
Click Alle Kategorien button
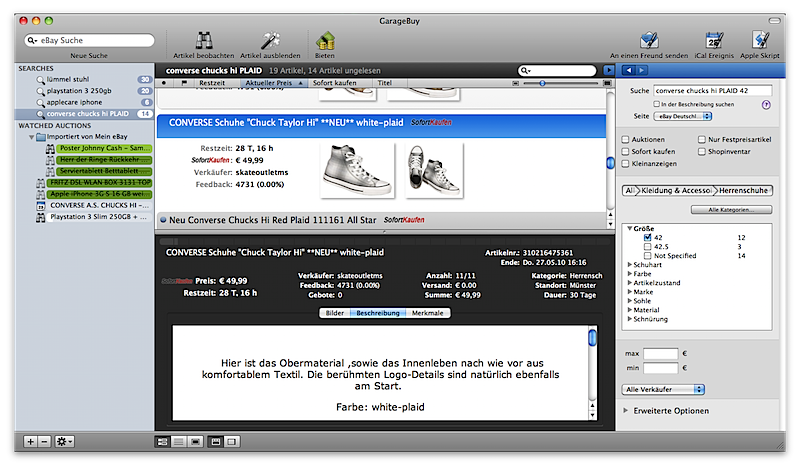(731, 210)
